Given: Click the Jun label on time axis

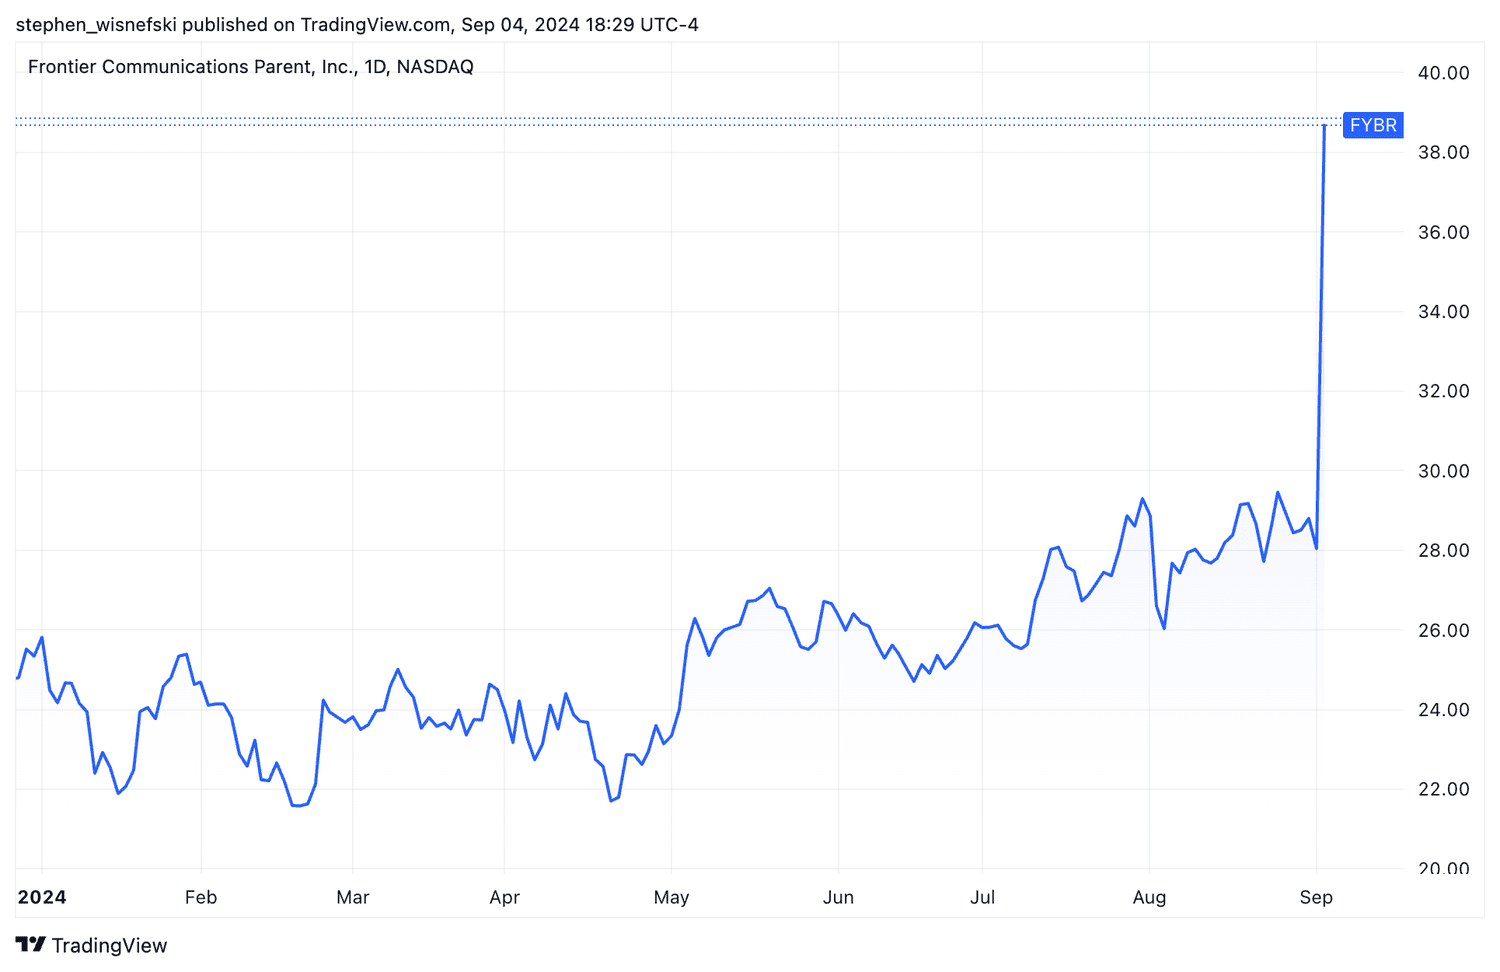Looking at the screenshot, I should pyautogui.click(x=838, y=897).
